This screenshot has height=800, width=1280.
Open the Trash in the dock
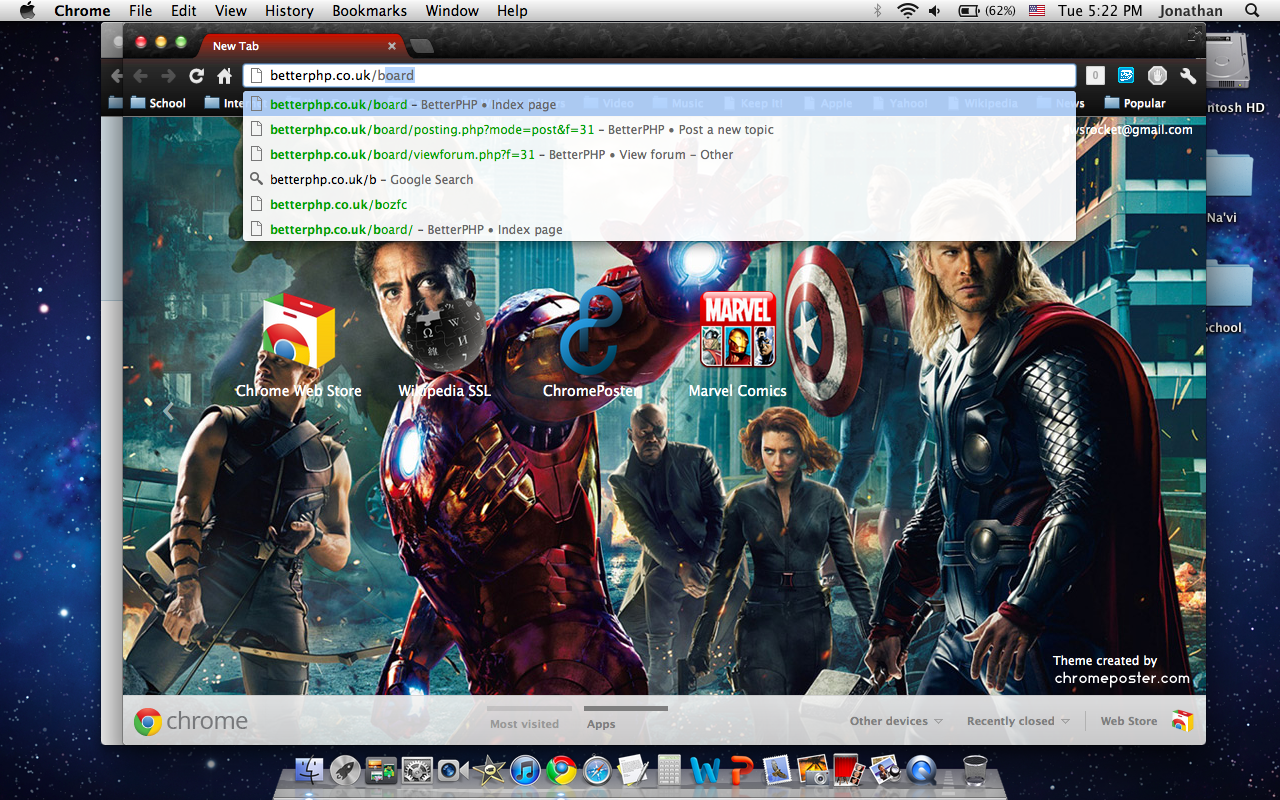click(x=975, y=770)
